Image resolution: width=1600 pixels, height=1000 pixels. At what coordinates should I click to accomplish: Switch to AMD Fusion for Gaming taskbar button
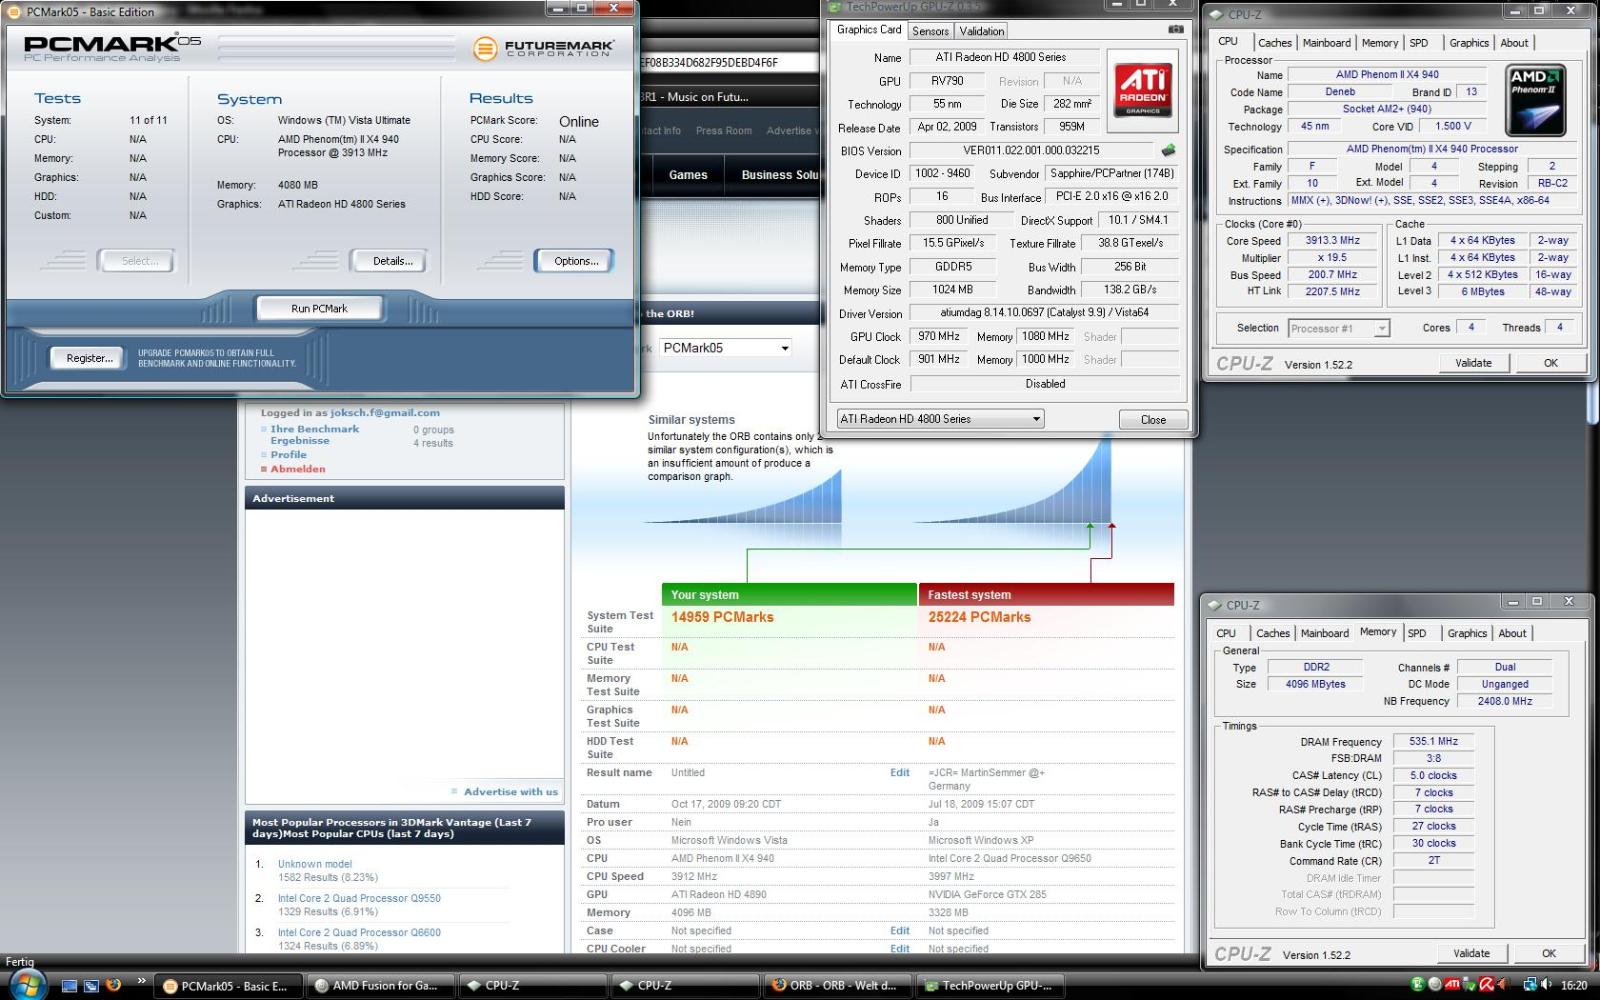click(x=380, y=986)
